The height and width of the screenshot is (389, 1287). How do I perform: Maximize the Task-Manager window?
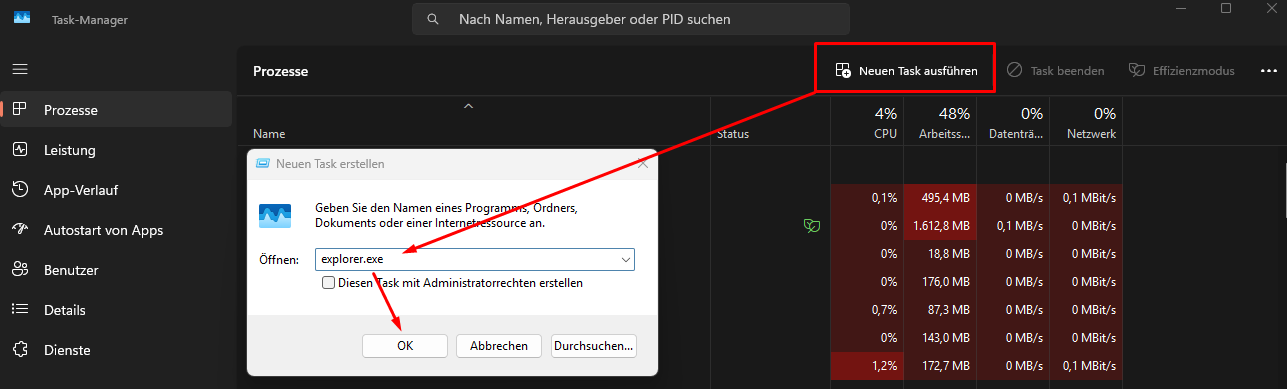point(1226,8)
